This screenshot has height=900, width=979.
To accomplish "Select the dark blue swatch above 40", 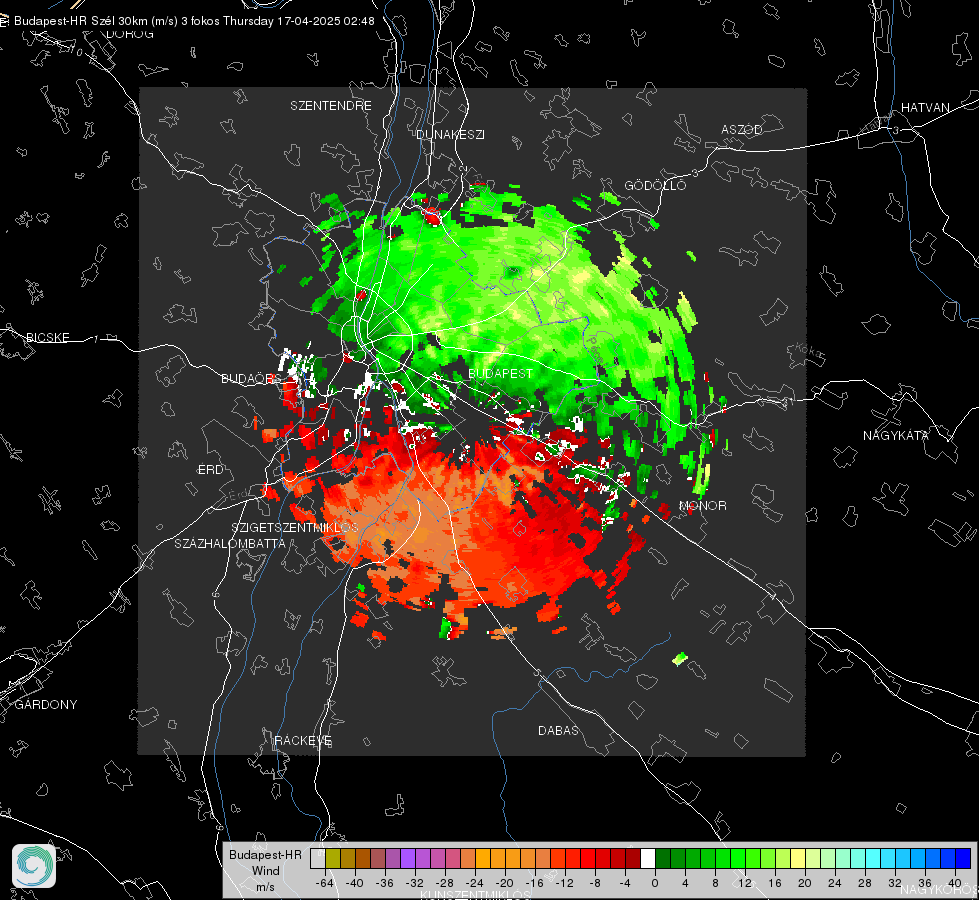I will click(963, 858).
